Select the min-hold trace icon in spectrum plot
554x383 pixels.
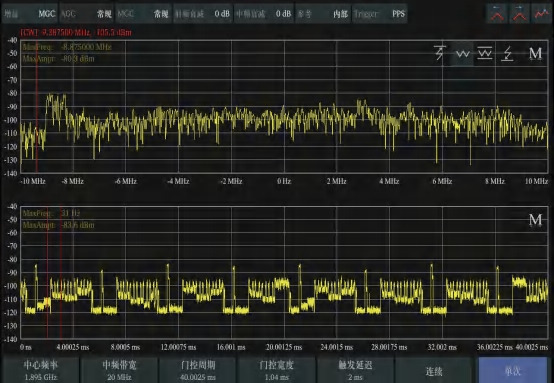507,53
